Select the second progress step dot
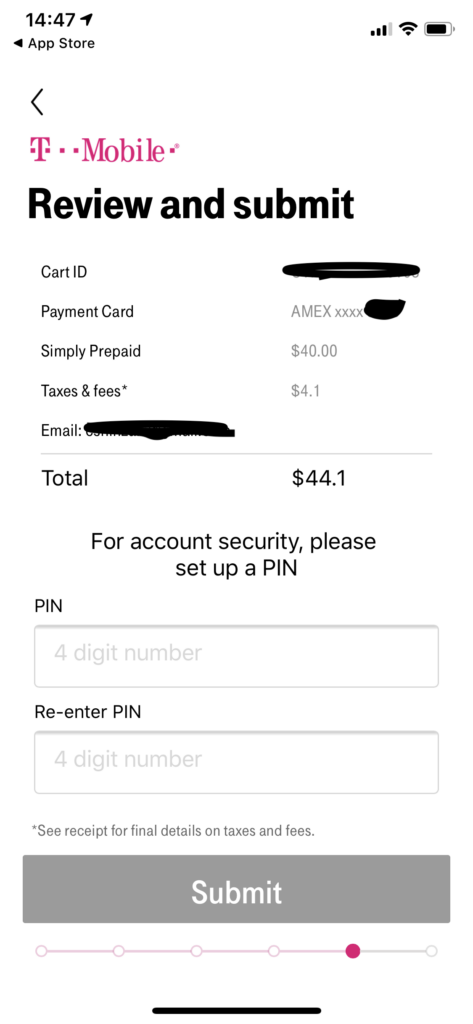Screen dimensions: 473x1024 tap(119, 951)
